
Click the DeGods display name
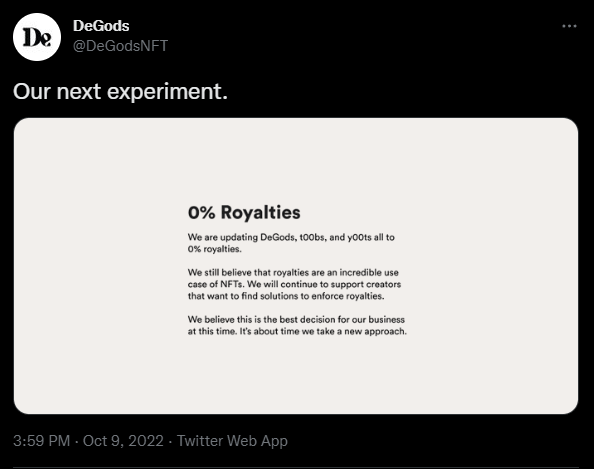[101, 26]
